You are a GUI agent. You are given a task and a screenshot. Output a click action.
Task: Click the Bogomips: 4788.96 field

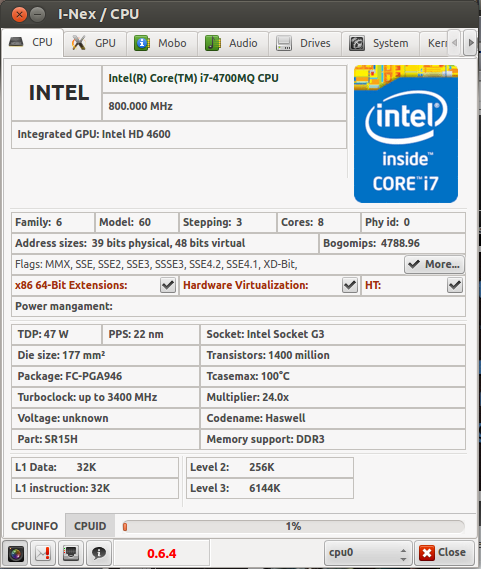[392, 243]
